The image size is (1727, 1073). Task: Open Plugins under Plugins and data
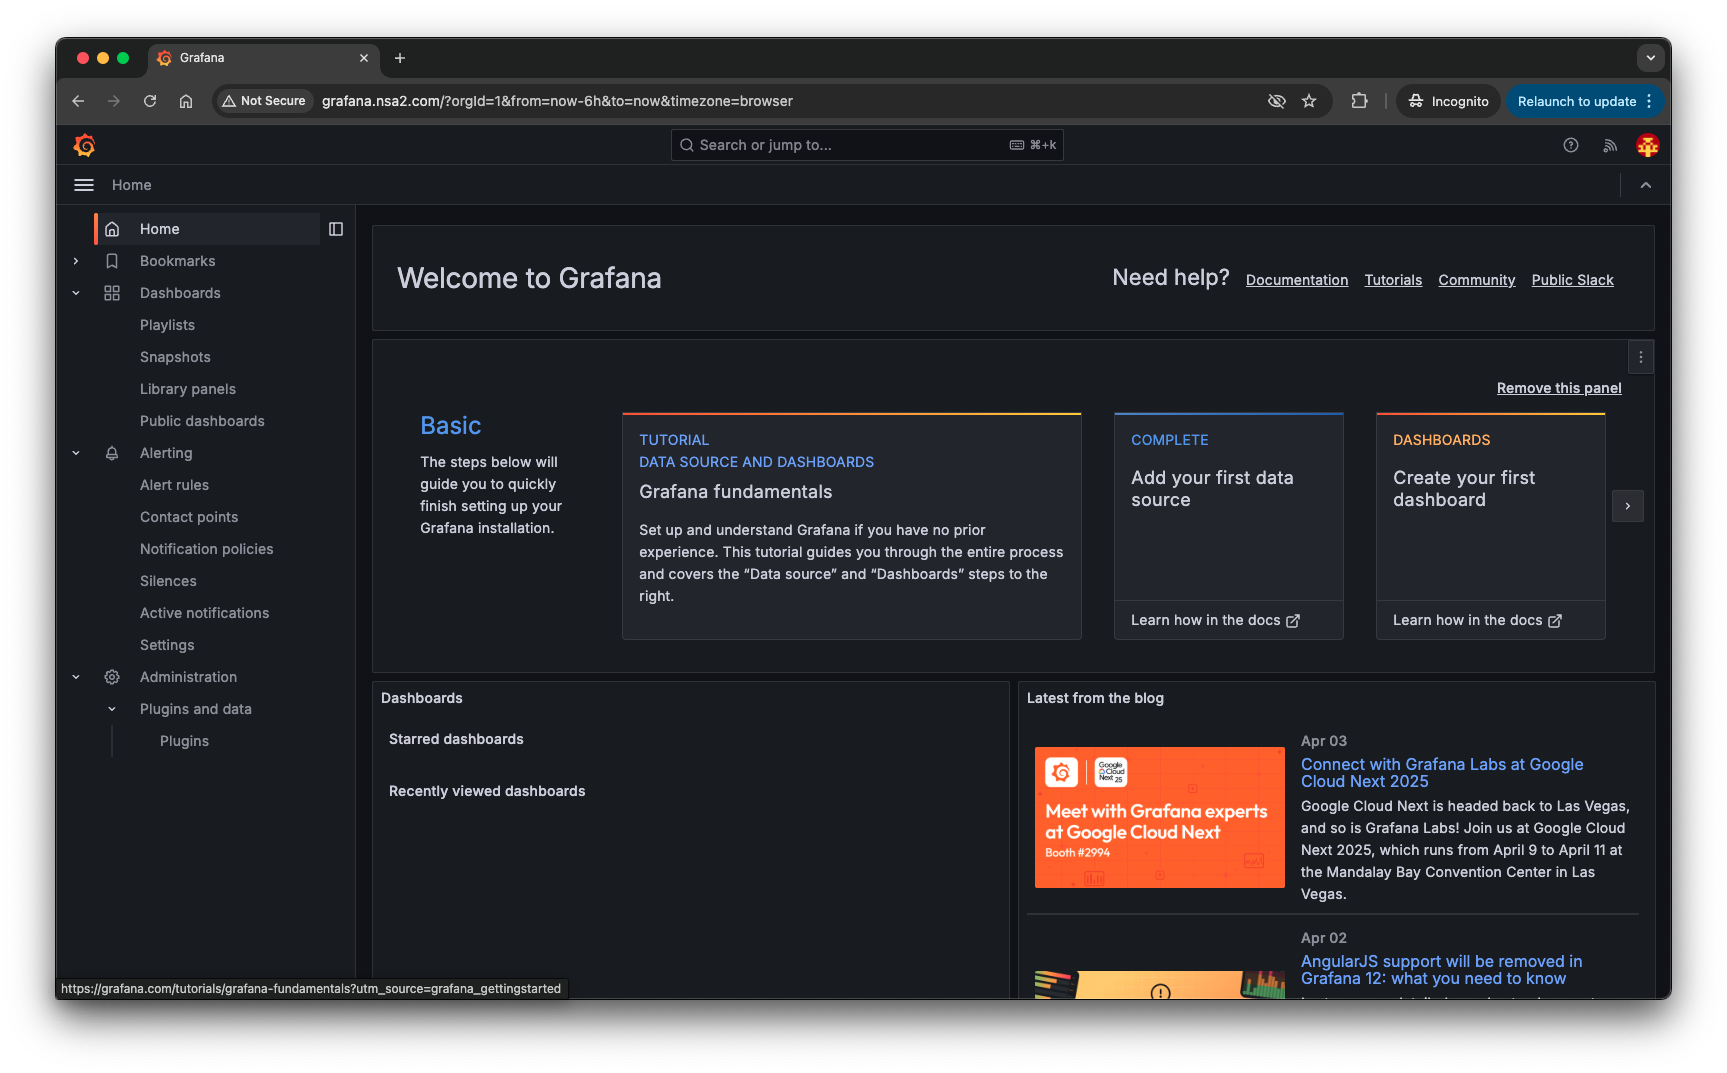click(x=184, y=741)
